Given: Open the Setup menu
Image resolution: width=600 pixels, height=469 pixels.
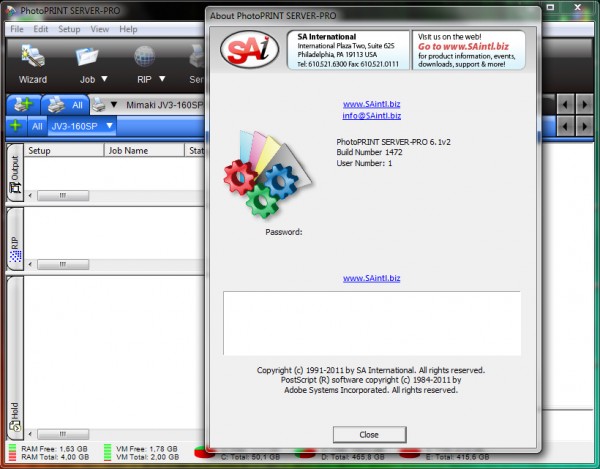Looking at the screenshot, I should point(69,29).
